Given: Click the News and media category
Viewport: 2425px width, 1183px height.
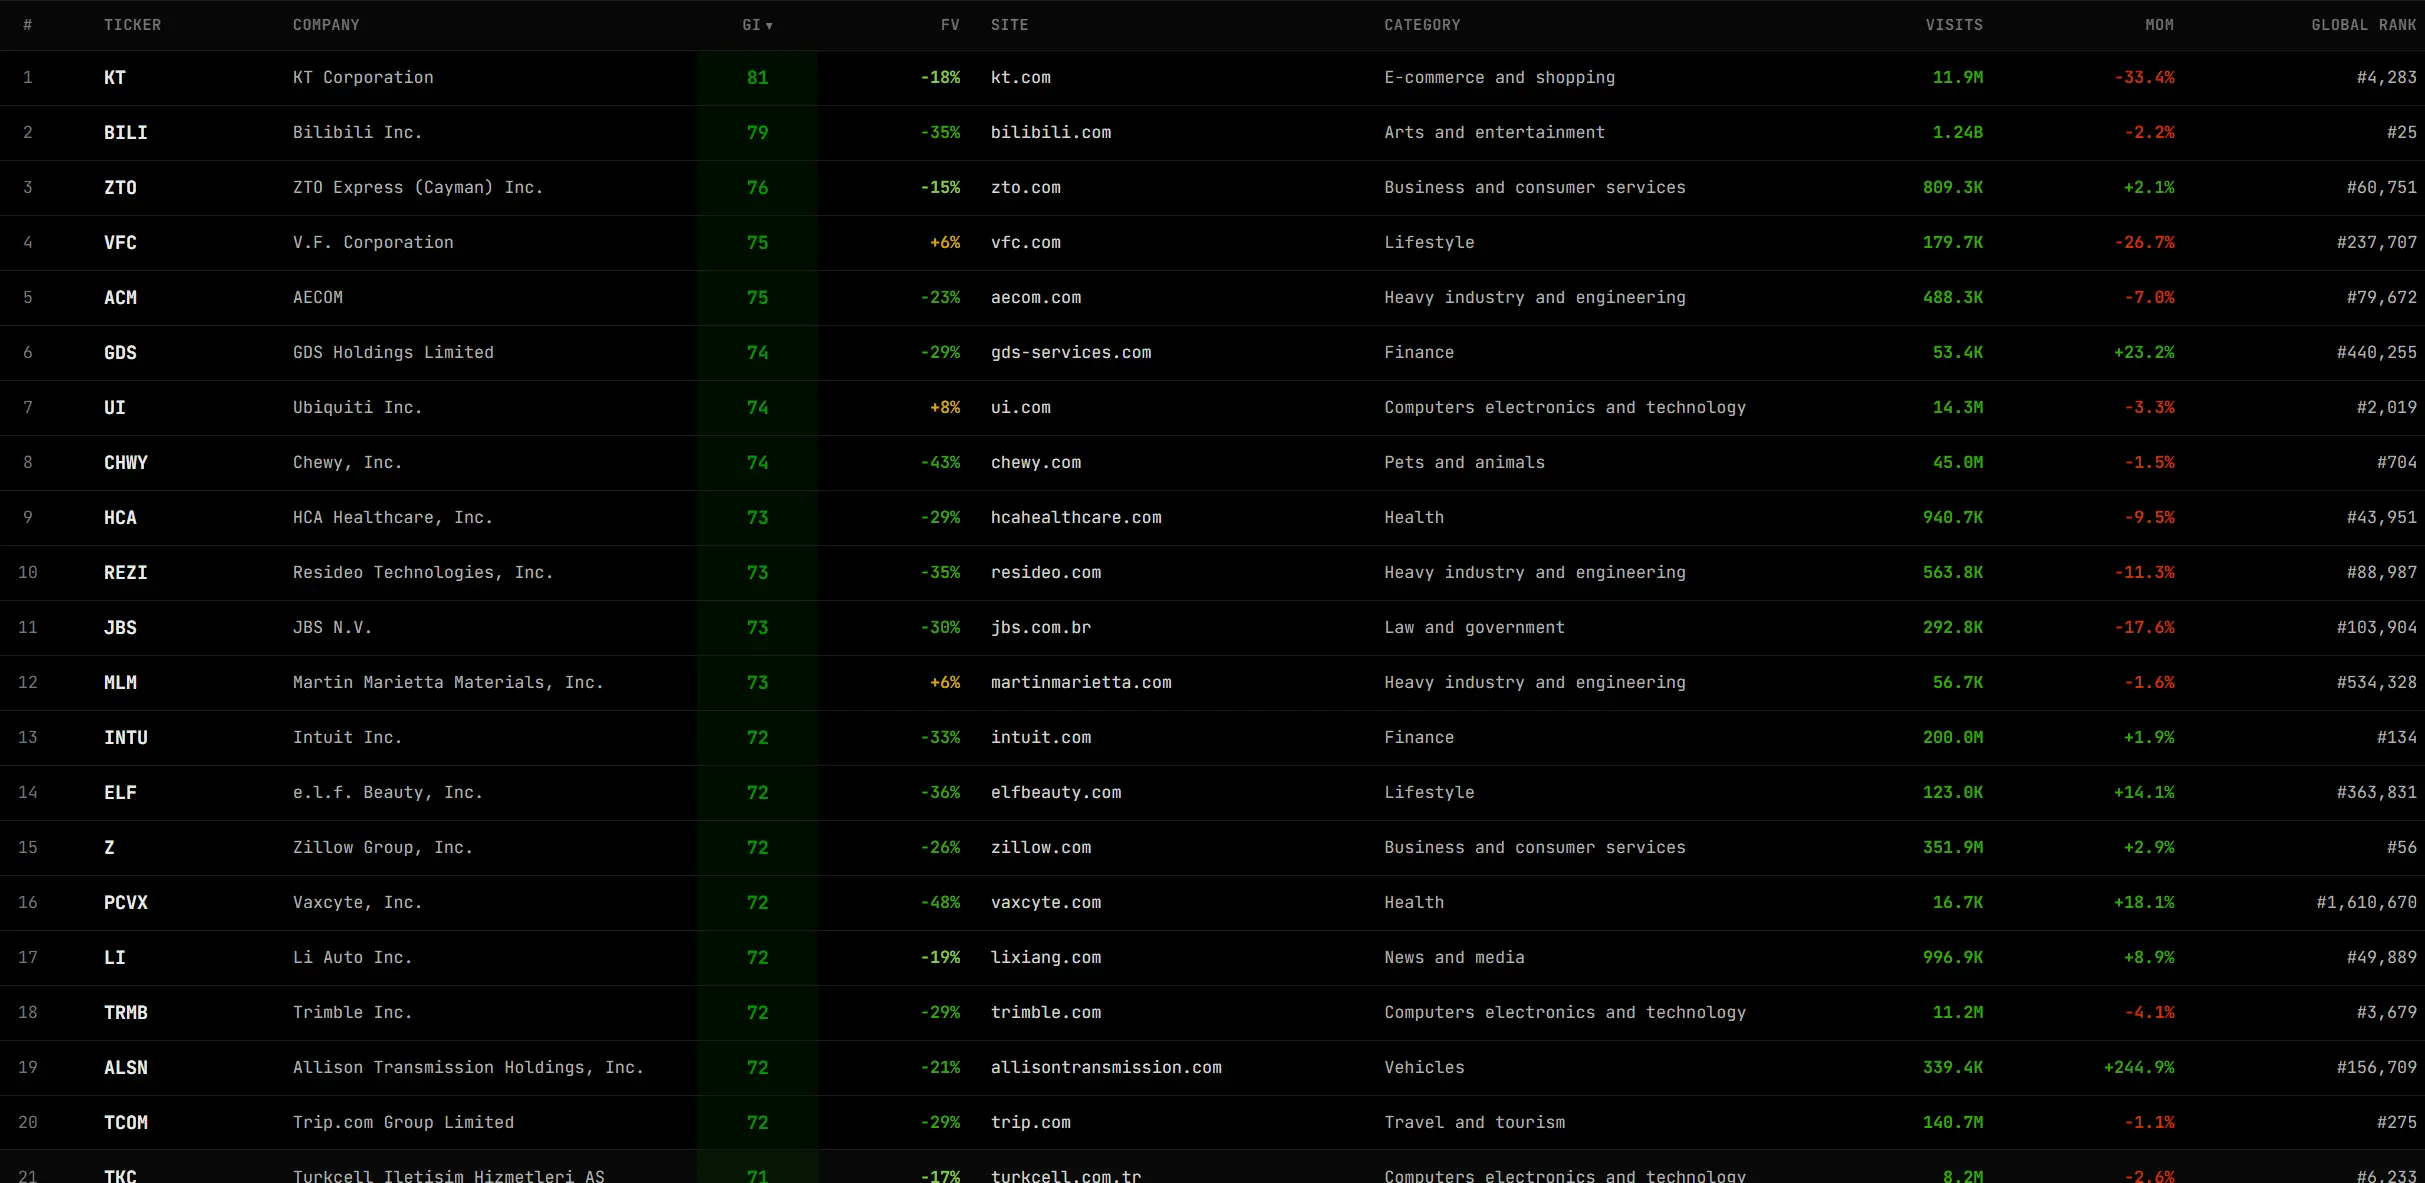Looking at the screenshot, I should click(1454, 958).
